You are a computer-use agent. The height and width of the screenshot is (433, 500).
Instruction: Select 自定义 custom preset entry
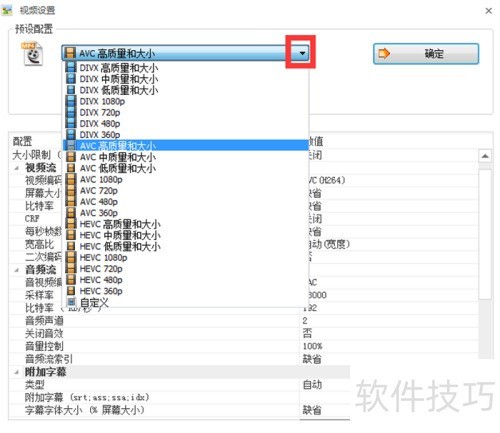pos(186,302)
